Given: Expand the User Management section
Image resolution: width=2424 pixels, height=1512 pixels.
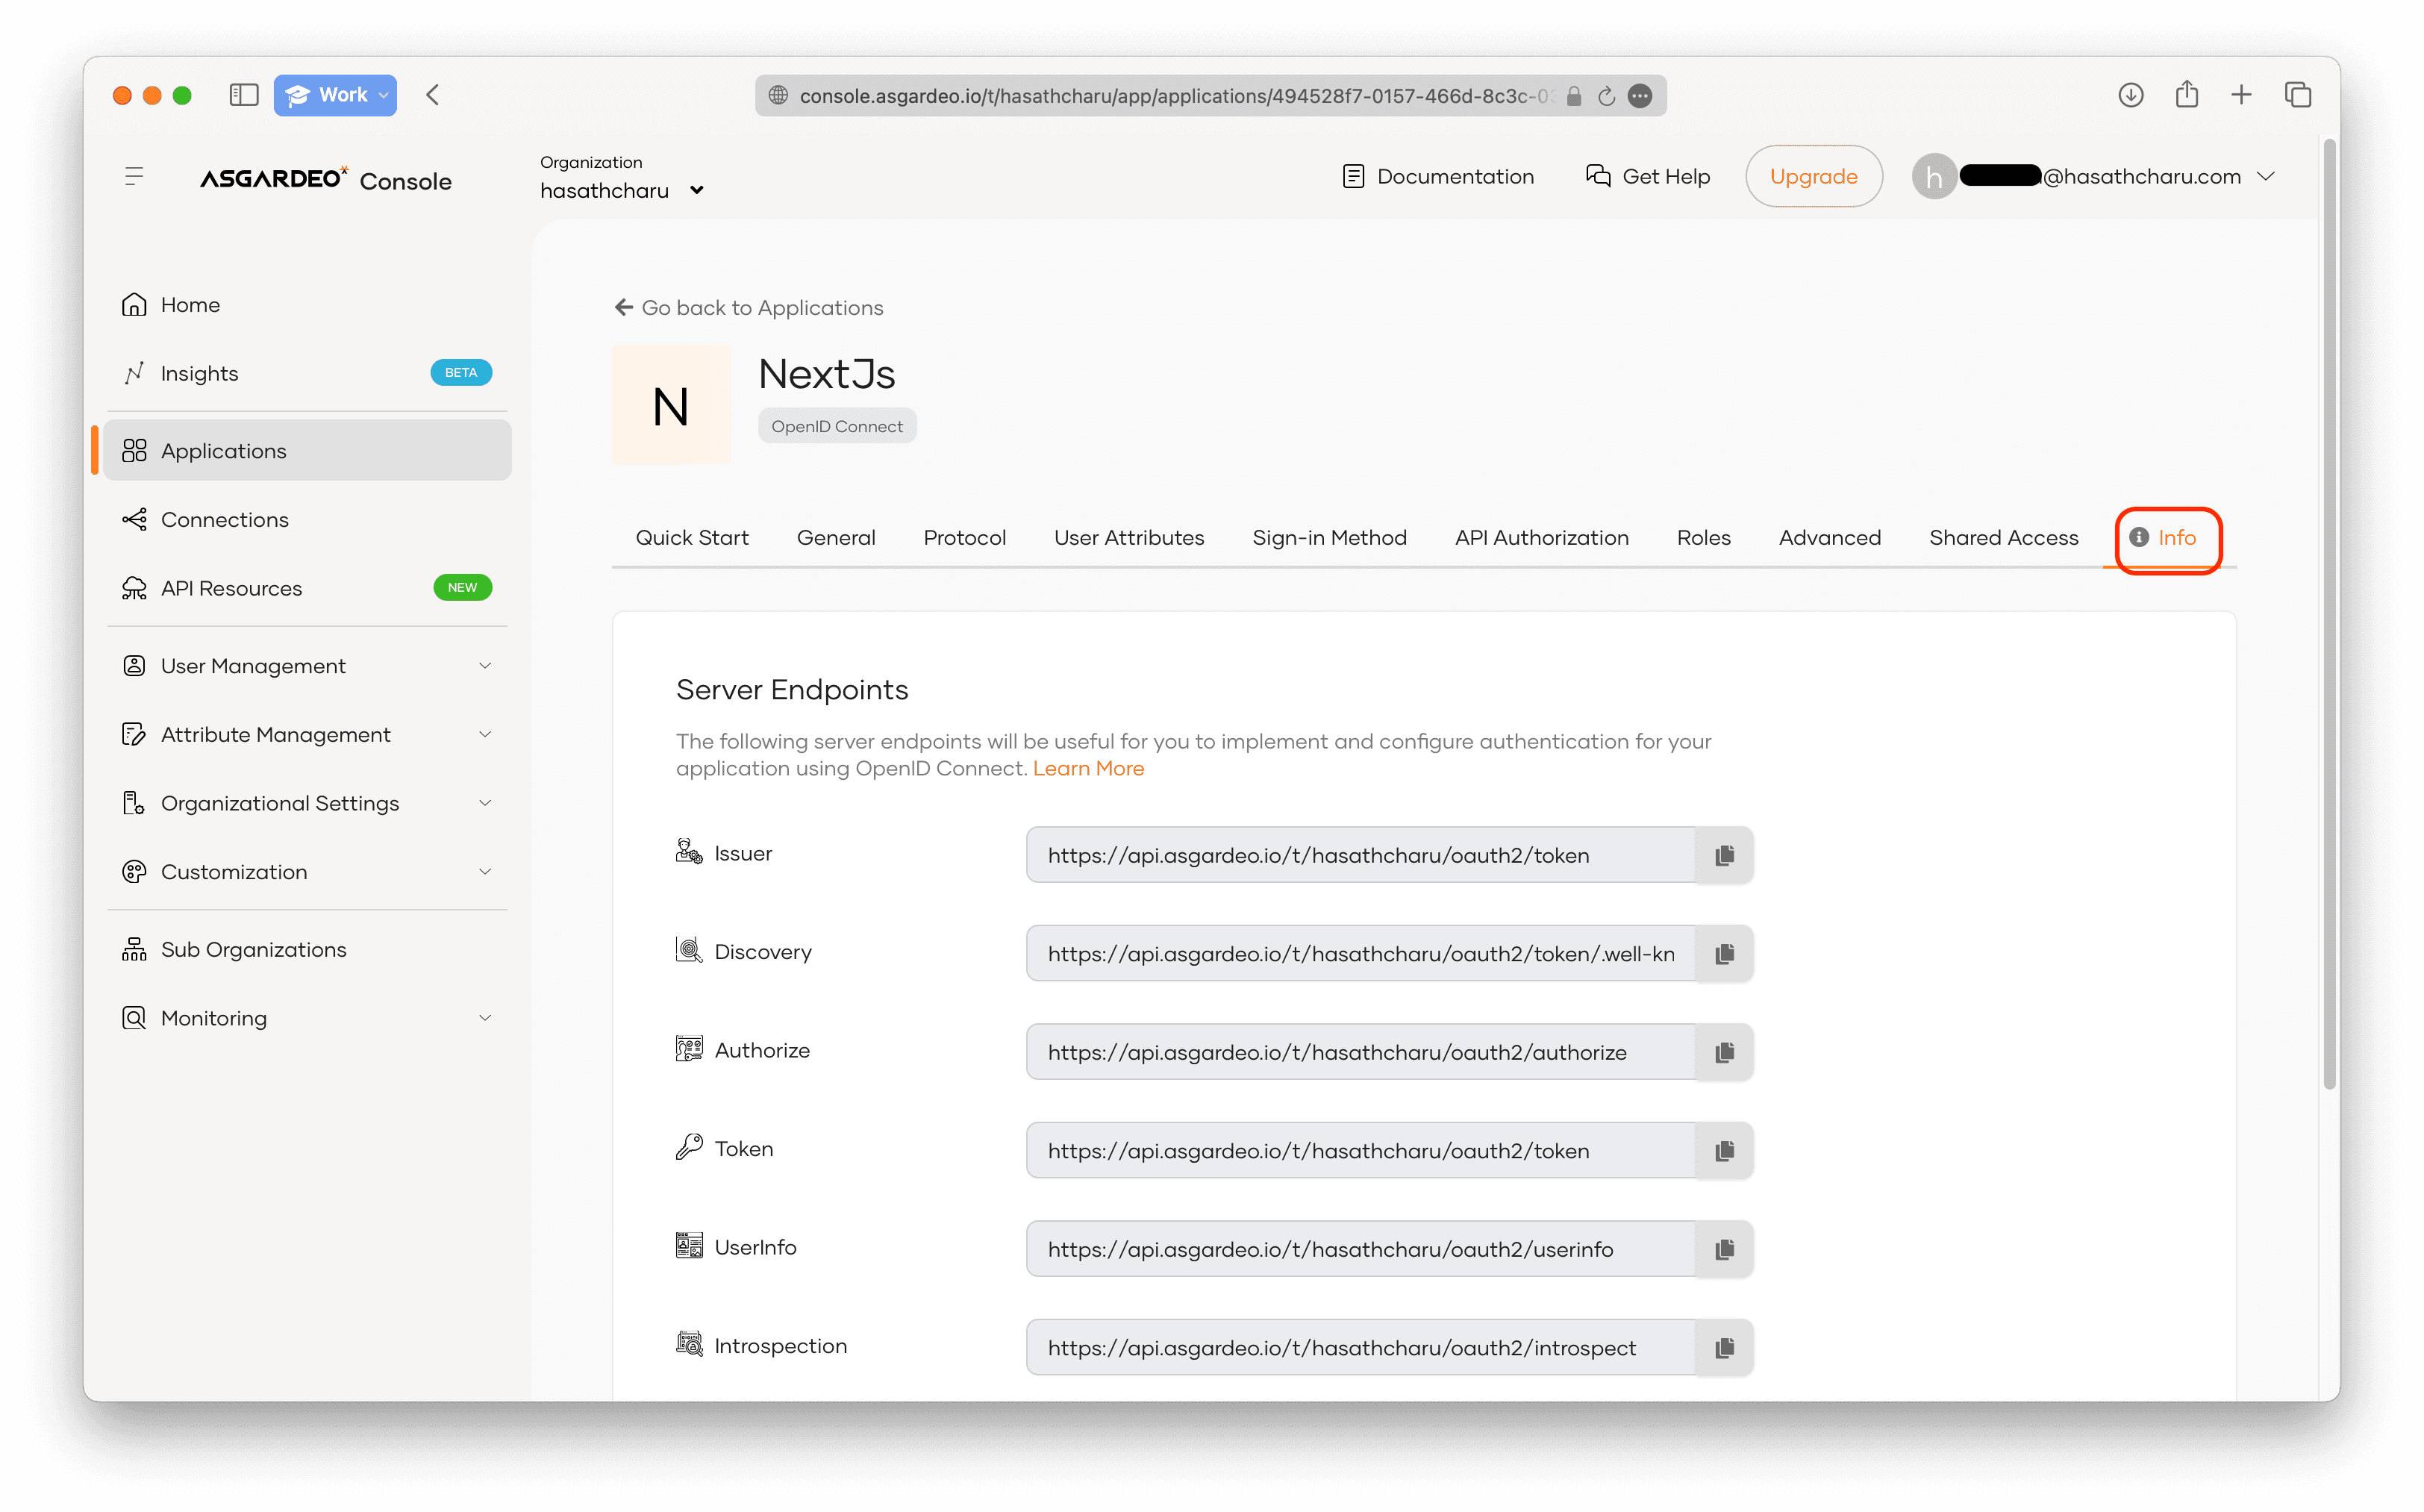Looking at the screenshot, I should [x=308, y=666].
